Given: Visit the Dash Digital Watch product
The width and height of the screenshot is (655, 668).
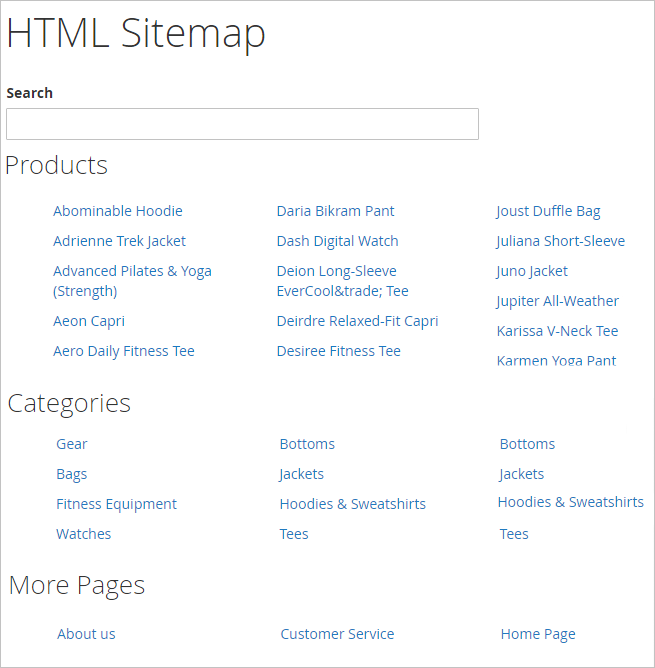Looking at the screenshot, I should [337, 241].
